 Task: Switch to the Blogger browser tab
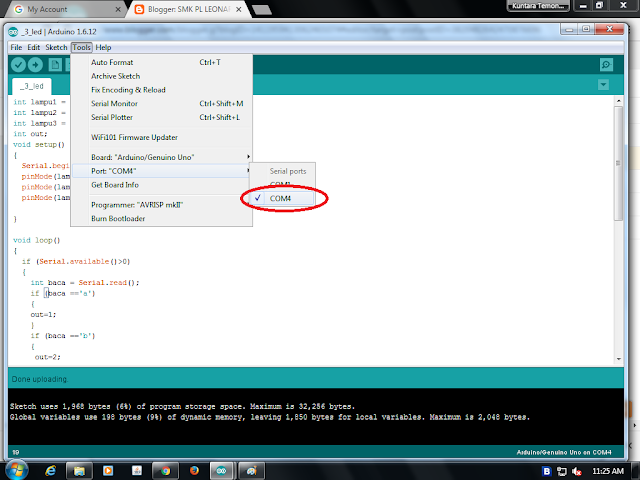click(x=190, y=9)
